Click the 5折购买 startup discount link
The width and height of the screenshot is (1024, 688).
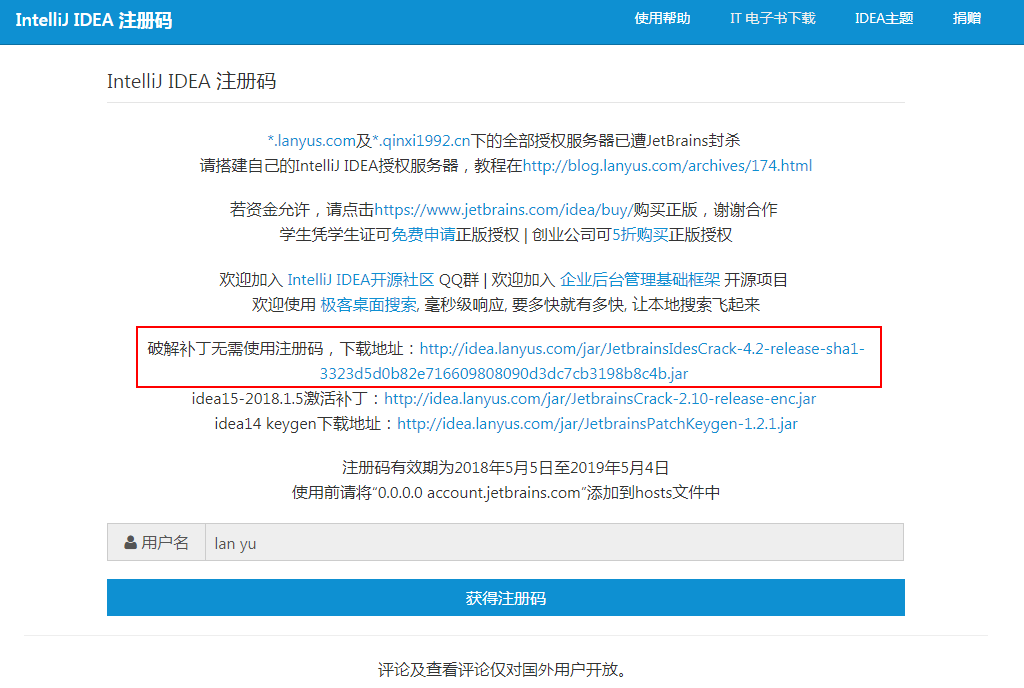(640, 234)
